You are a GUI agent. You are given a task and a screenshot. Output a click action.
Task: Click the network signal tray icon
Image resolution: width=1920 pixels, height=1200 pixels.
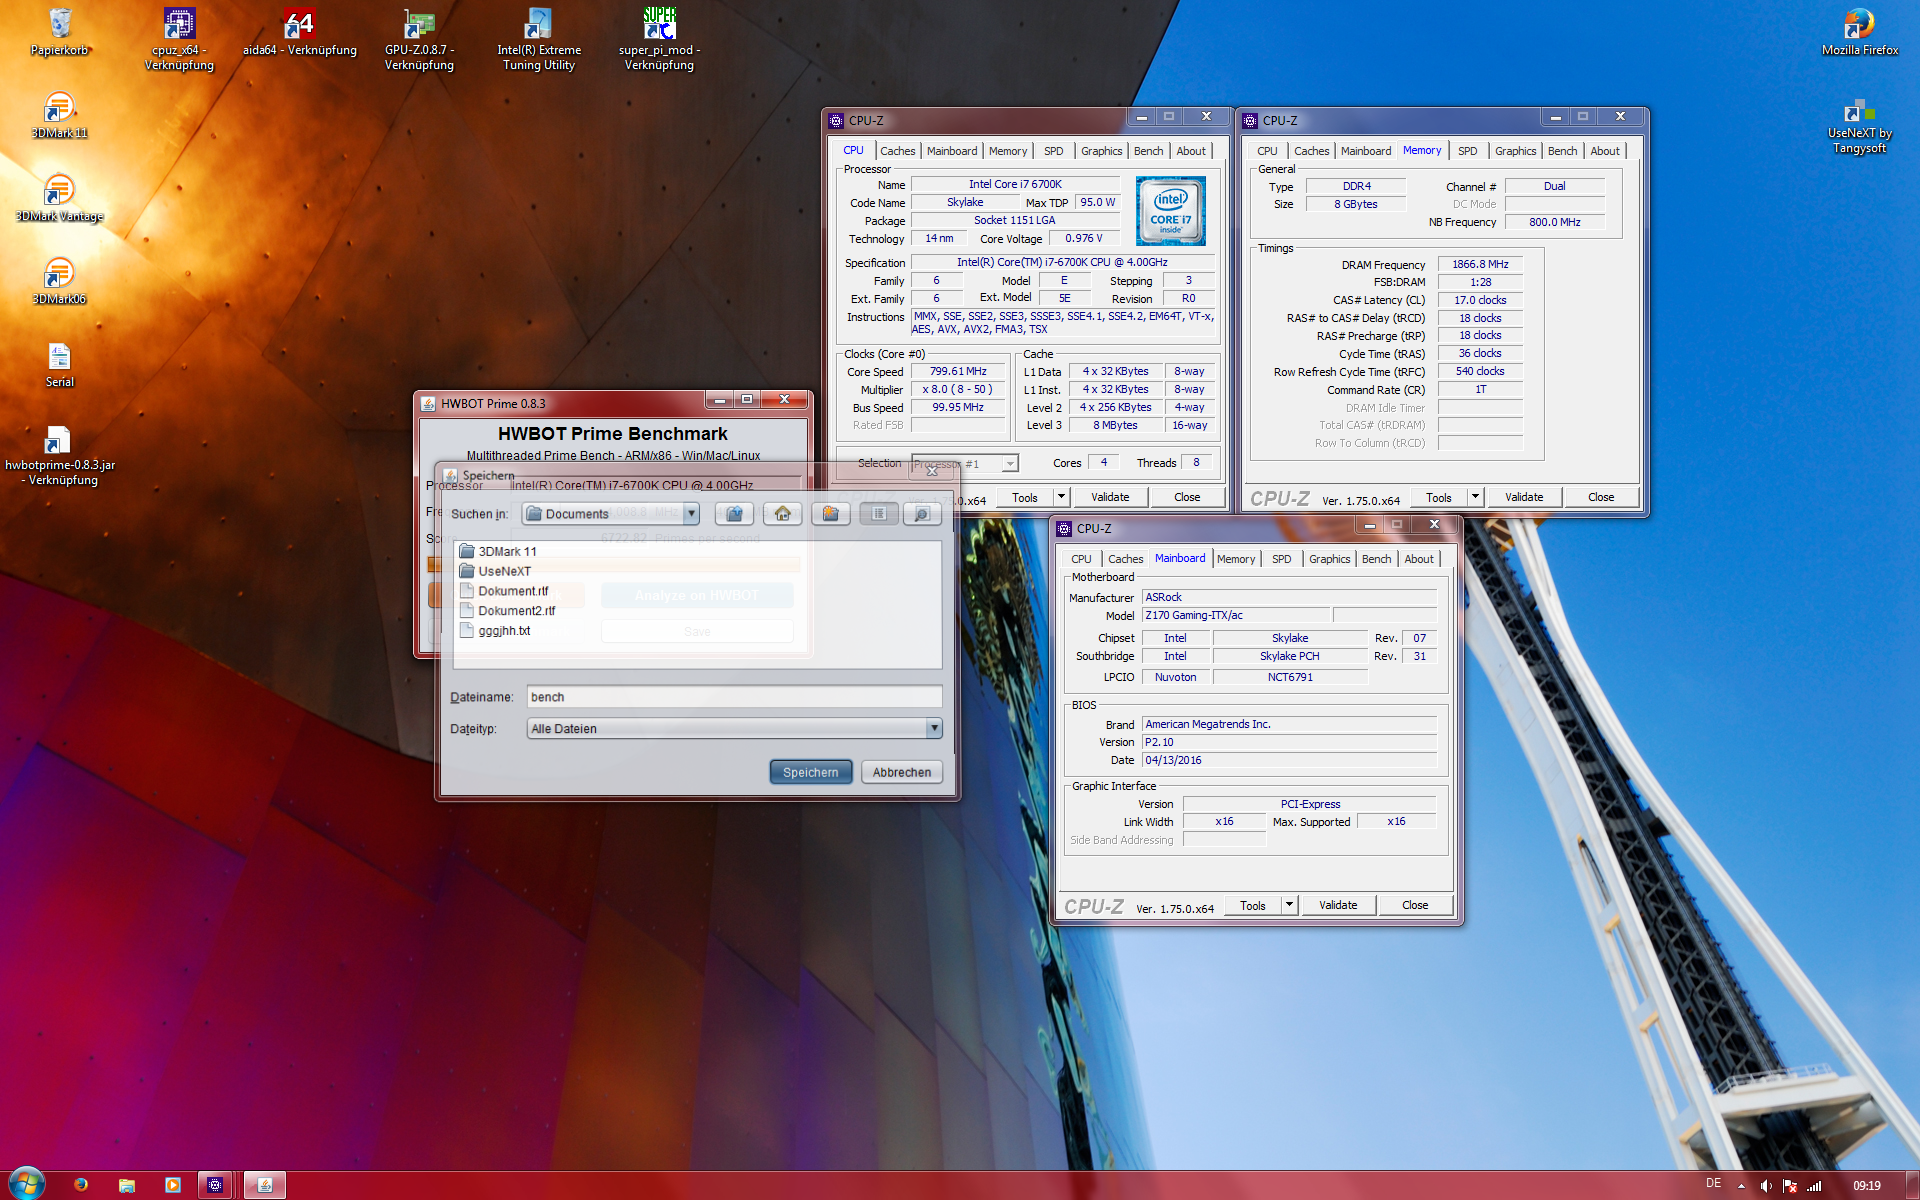pos(1814,1186)
